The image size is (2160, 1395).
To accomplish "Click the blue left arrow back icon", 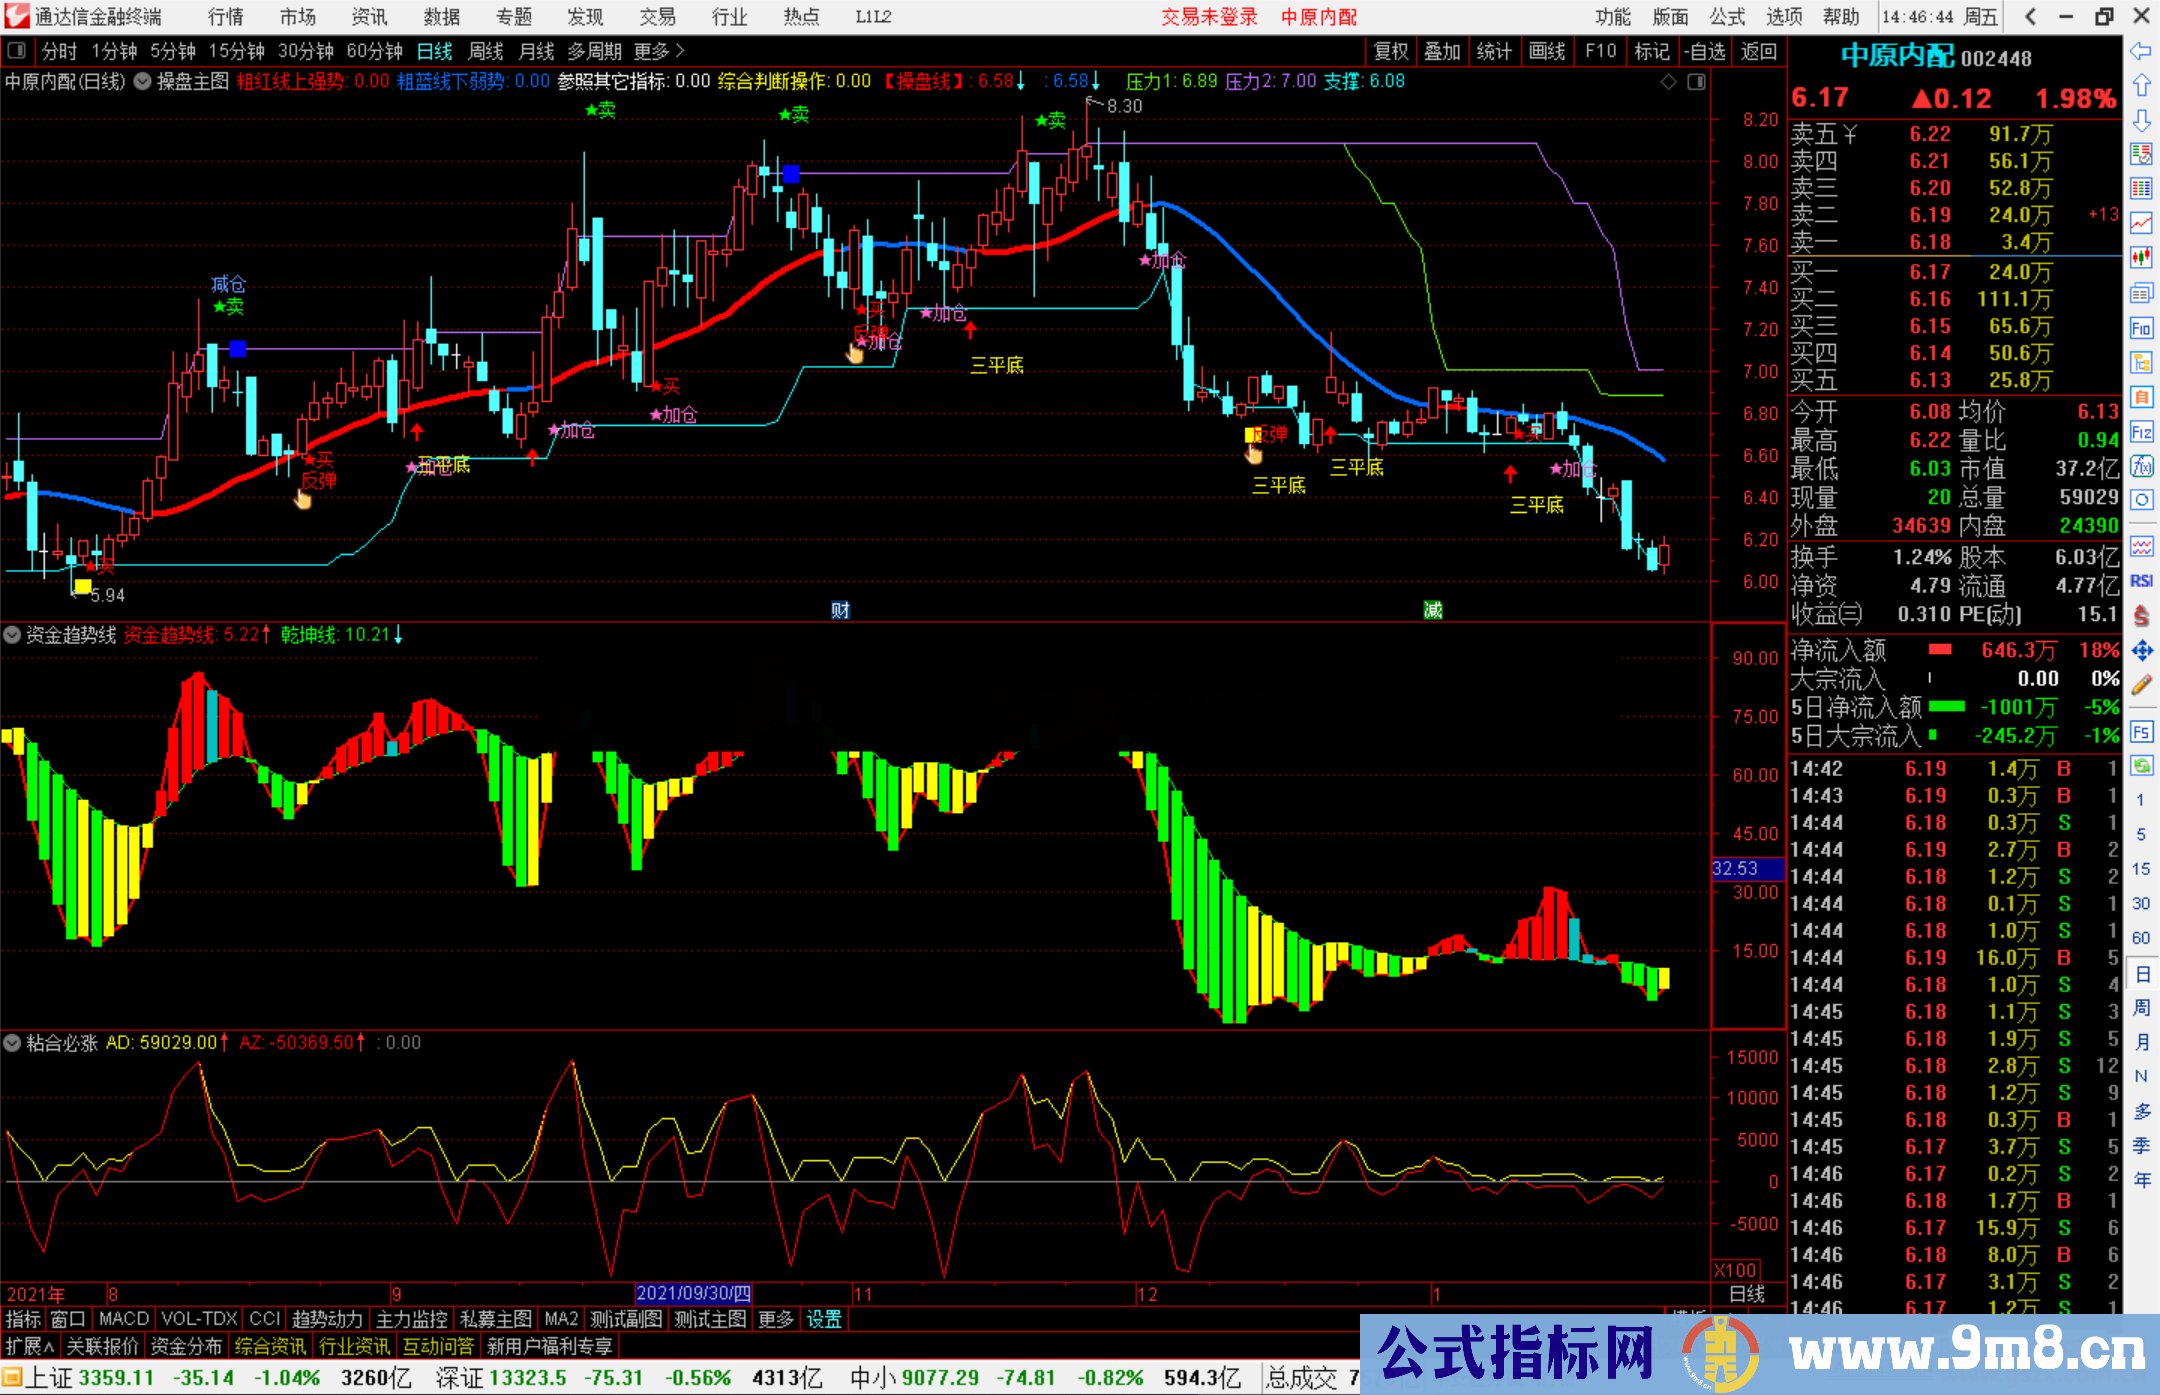I will (x=2141, y=50).
